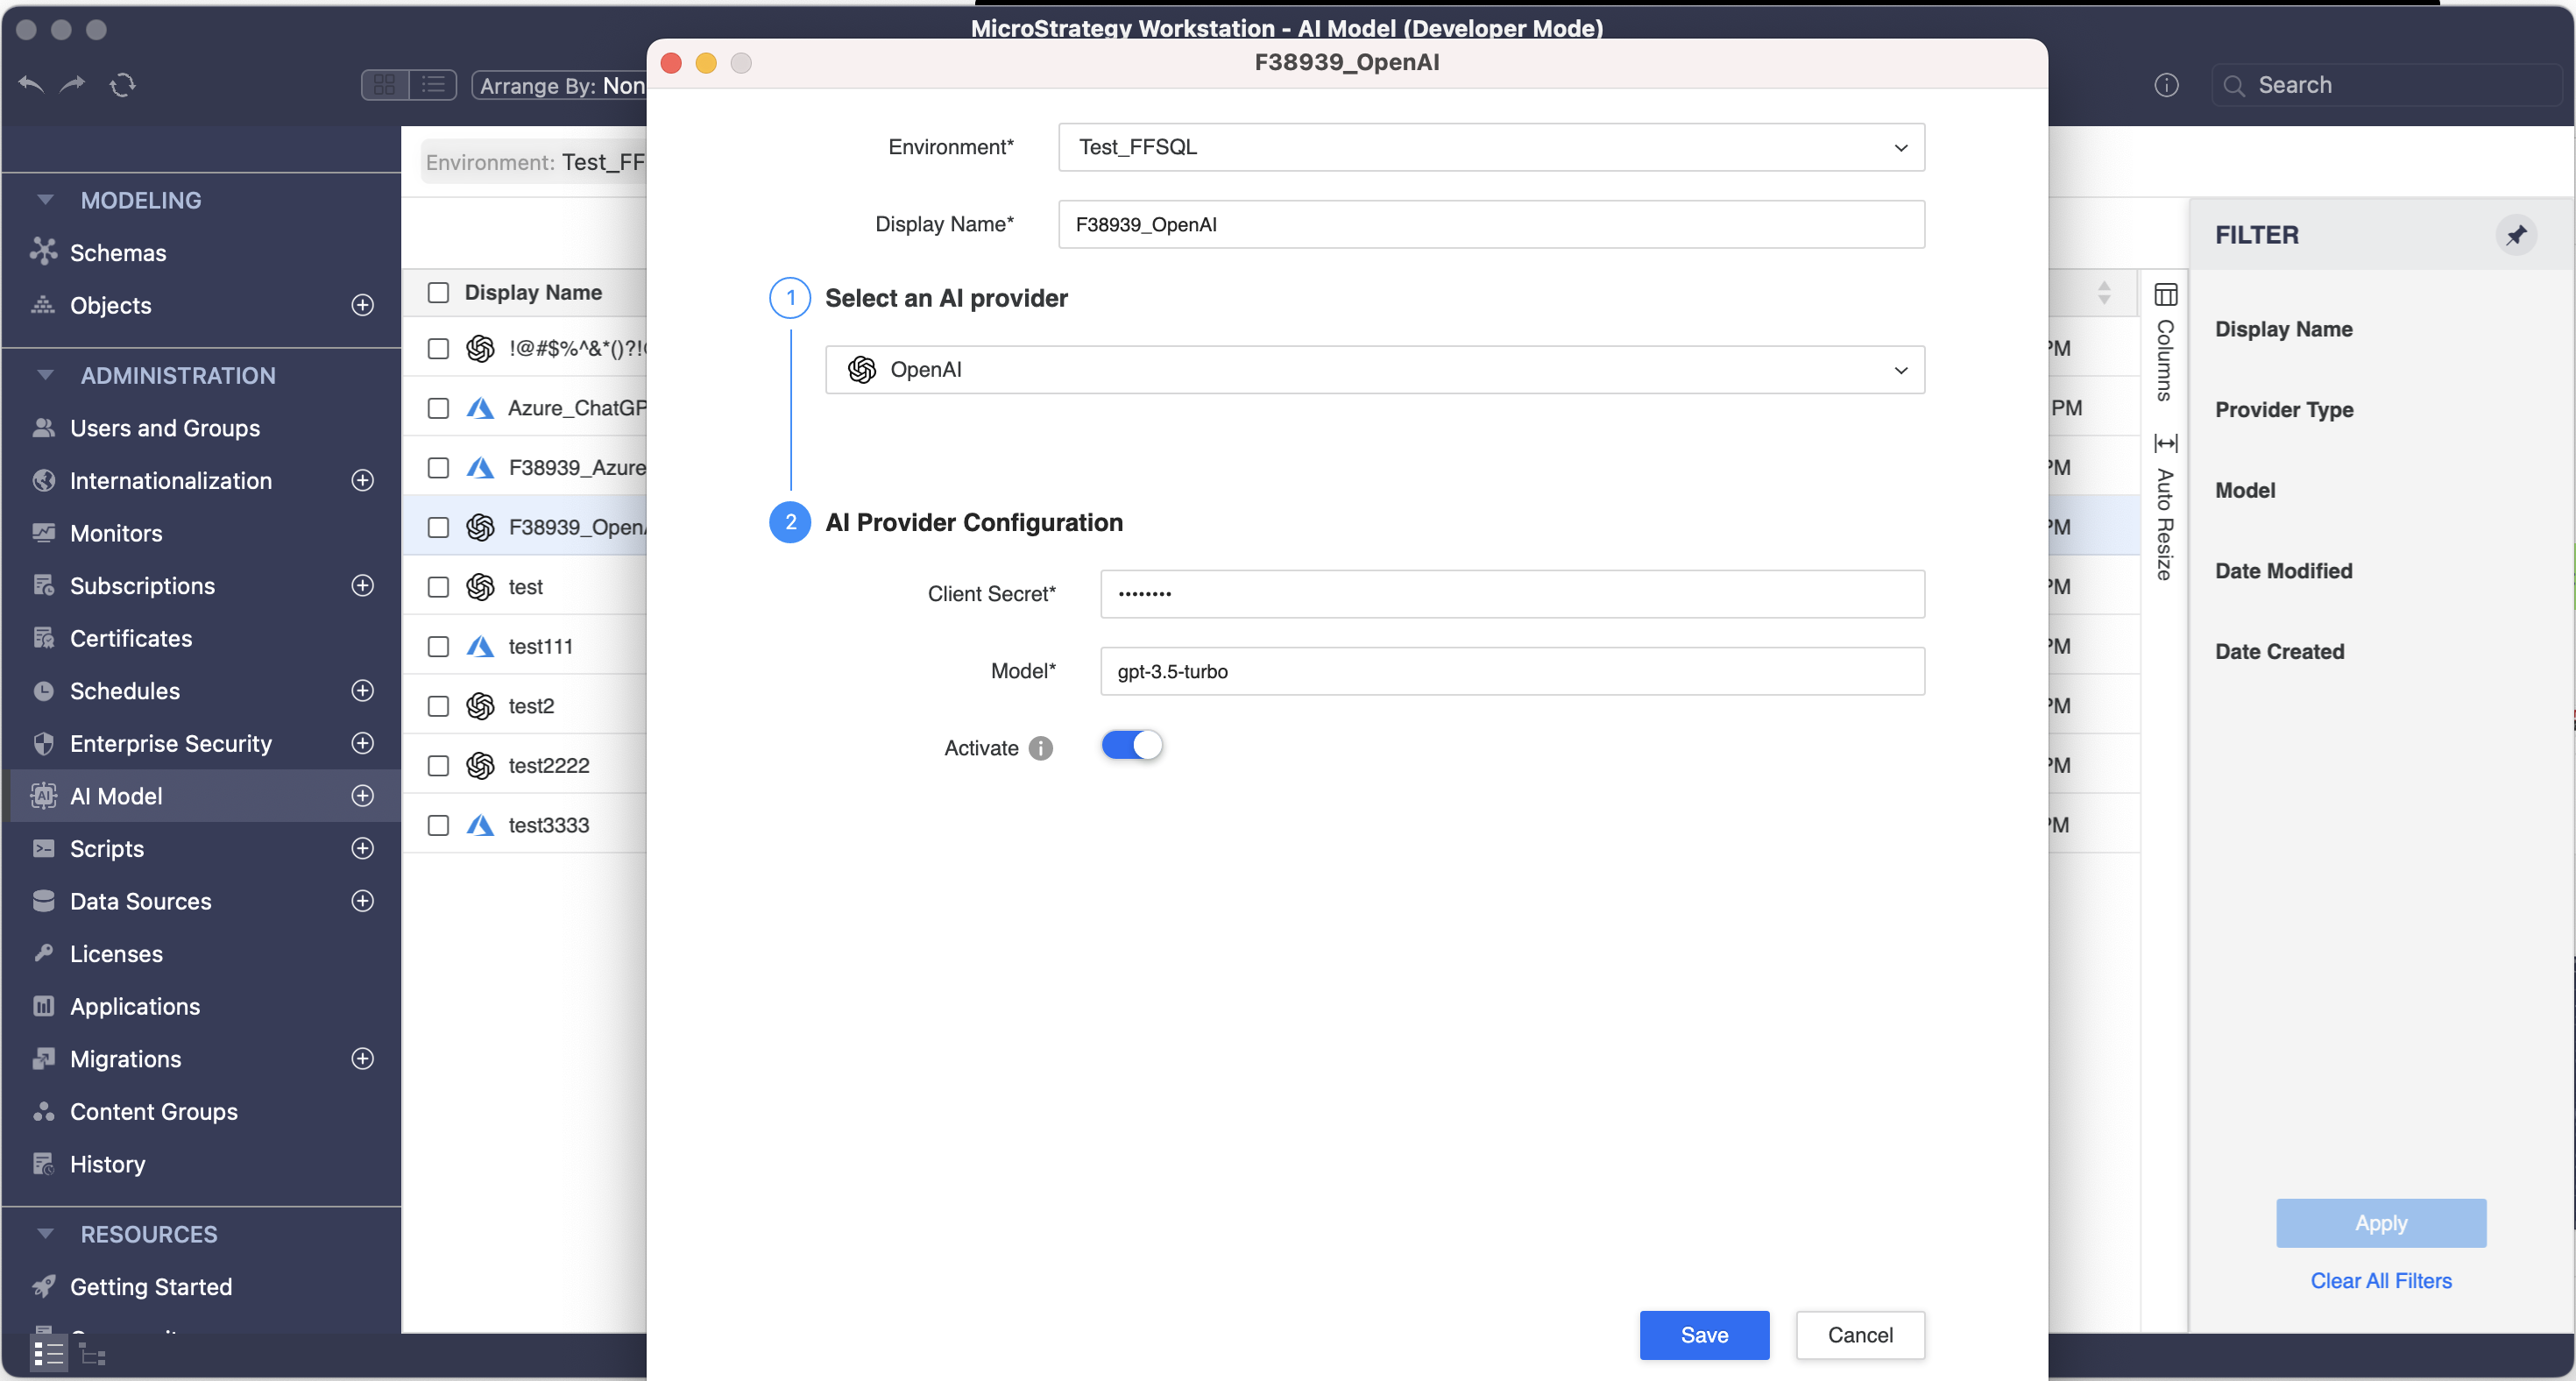
Task: Click Clear All Filters link
Action: point(2380,1280)
